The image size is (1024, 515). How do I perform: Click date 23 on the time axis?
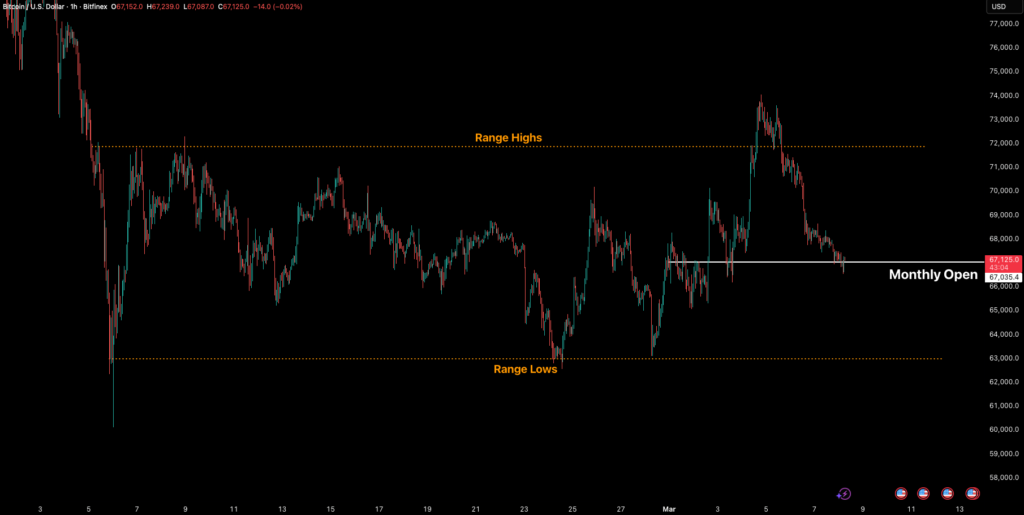coord(524,508)
